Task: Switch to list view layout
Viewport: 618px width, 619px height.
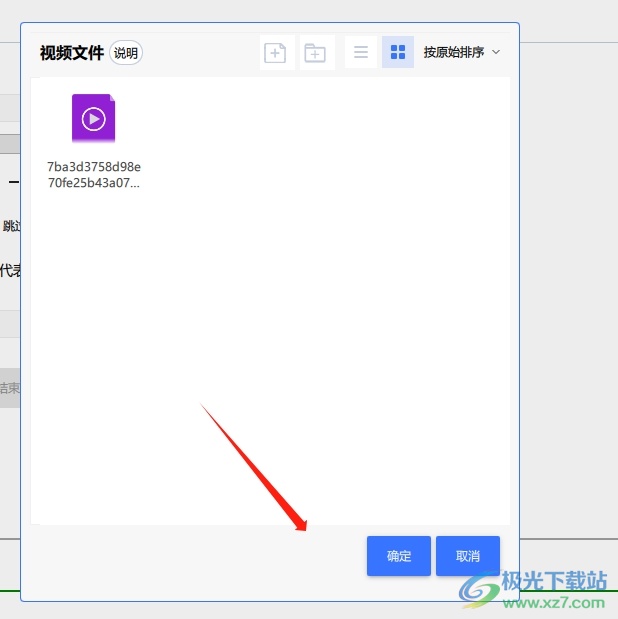Action: [361, 52]
